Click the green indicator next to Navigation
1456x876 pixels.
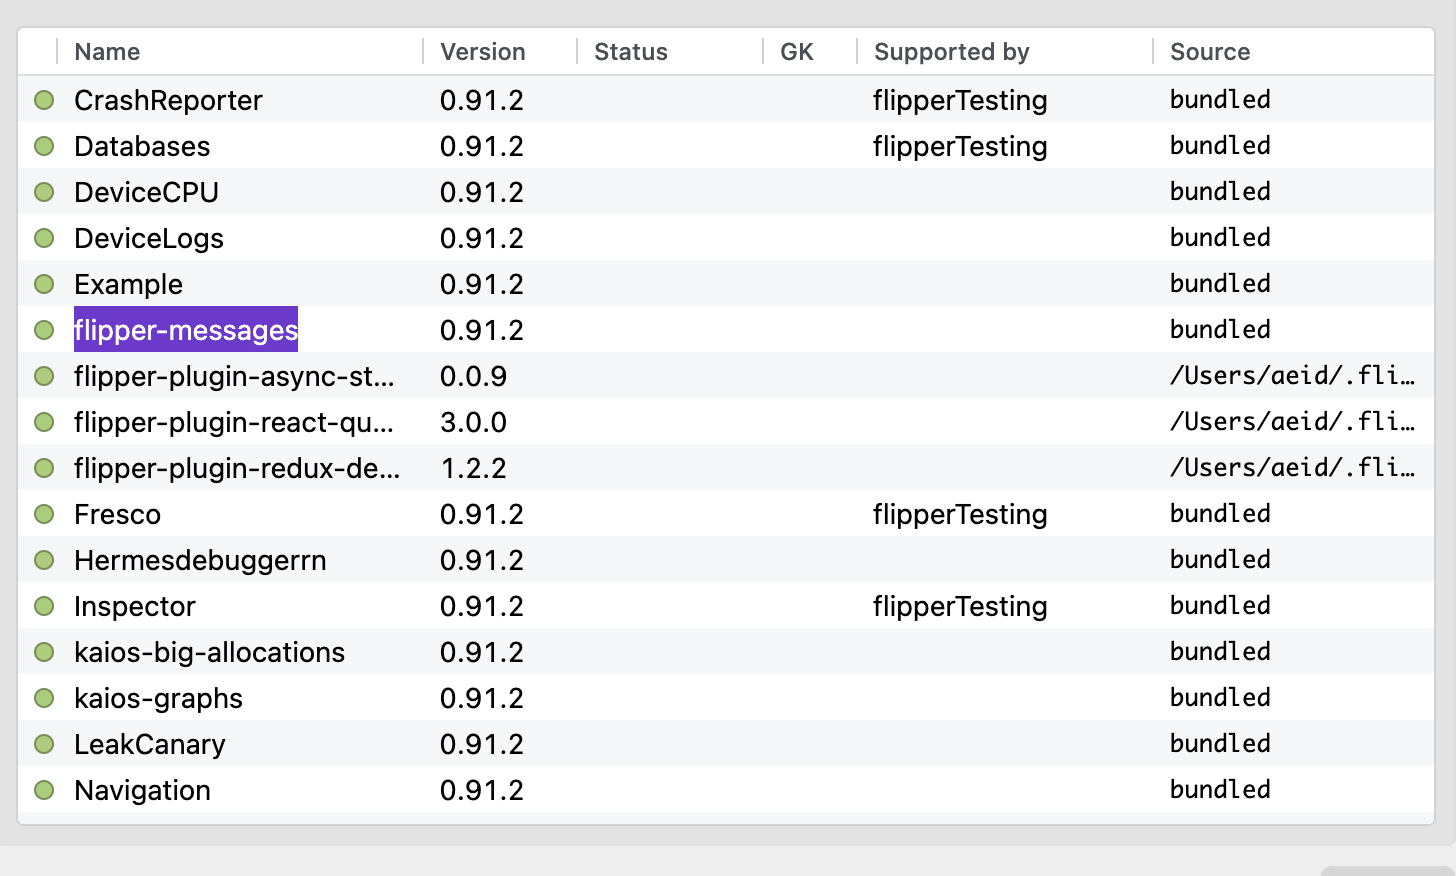[x=44, y=790]
